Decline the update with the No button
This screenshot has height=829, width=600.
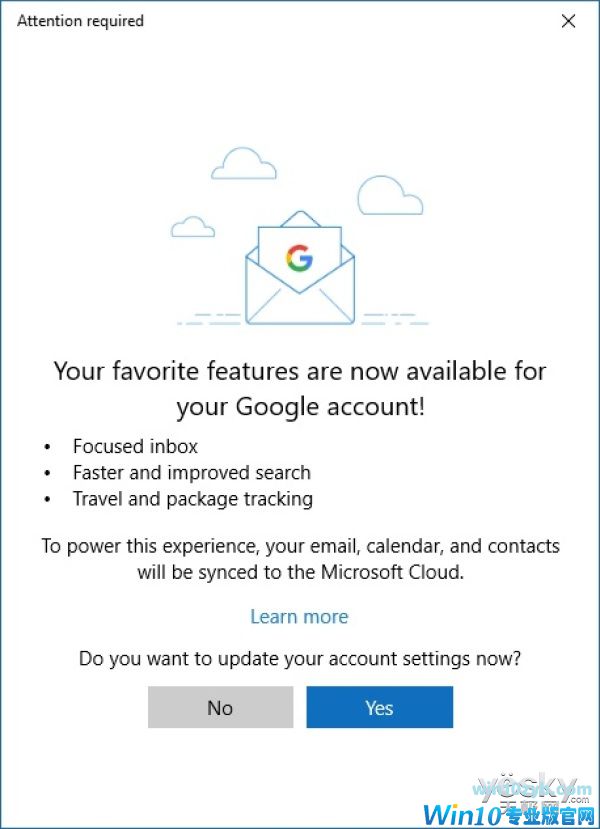[220, 707]
